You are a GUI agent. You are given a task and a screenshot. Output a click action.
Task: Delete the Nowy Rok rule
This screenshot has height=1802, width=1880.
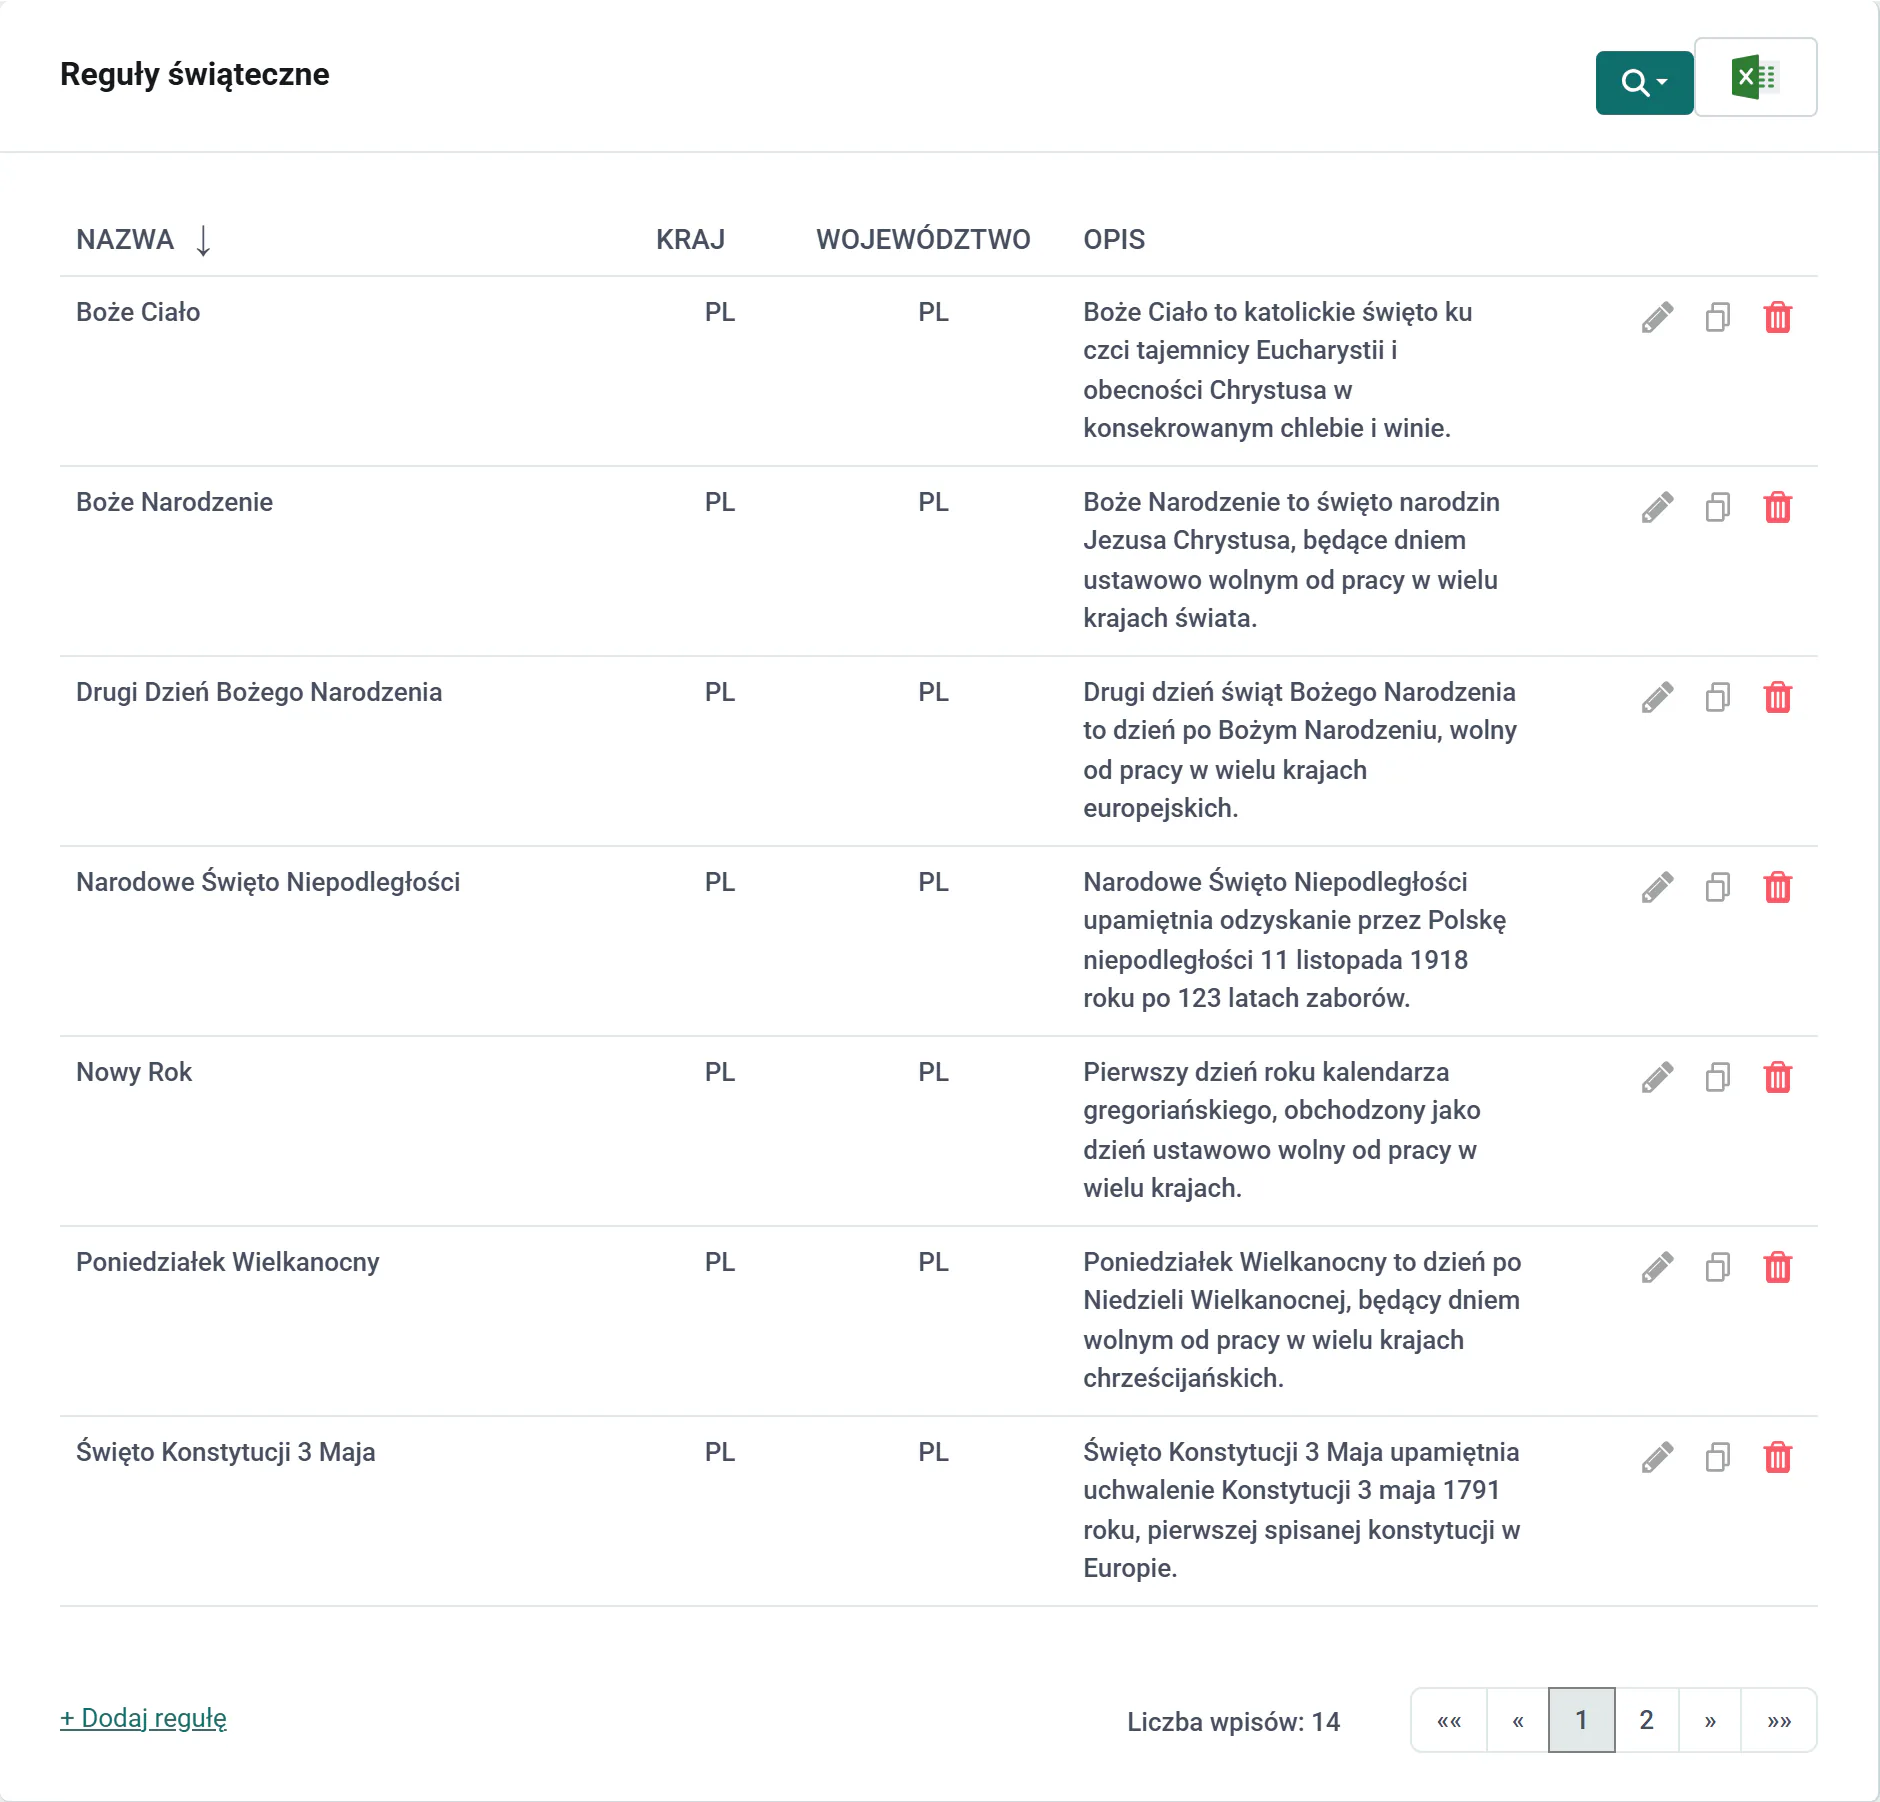click(1778, 1077)
